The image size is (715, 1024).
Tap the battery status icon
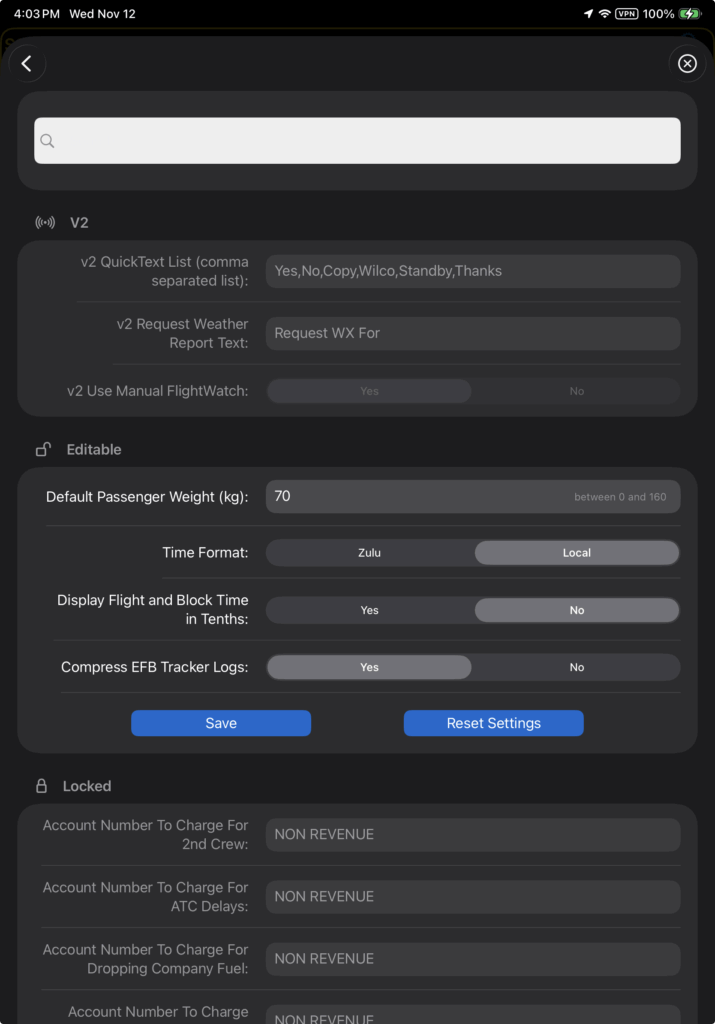click(690, 14)
